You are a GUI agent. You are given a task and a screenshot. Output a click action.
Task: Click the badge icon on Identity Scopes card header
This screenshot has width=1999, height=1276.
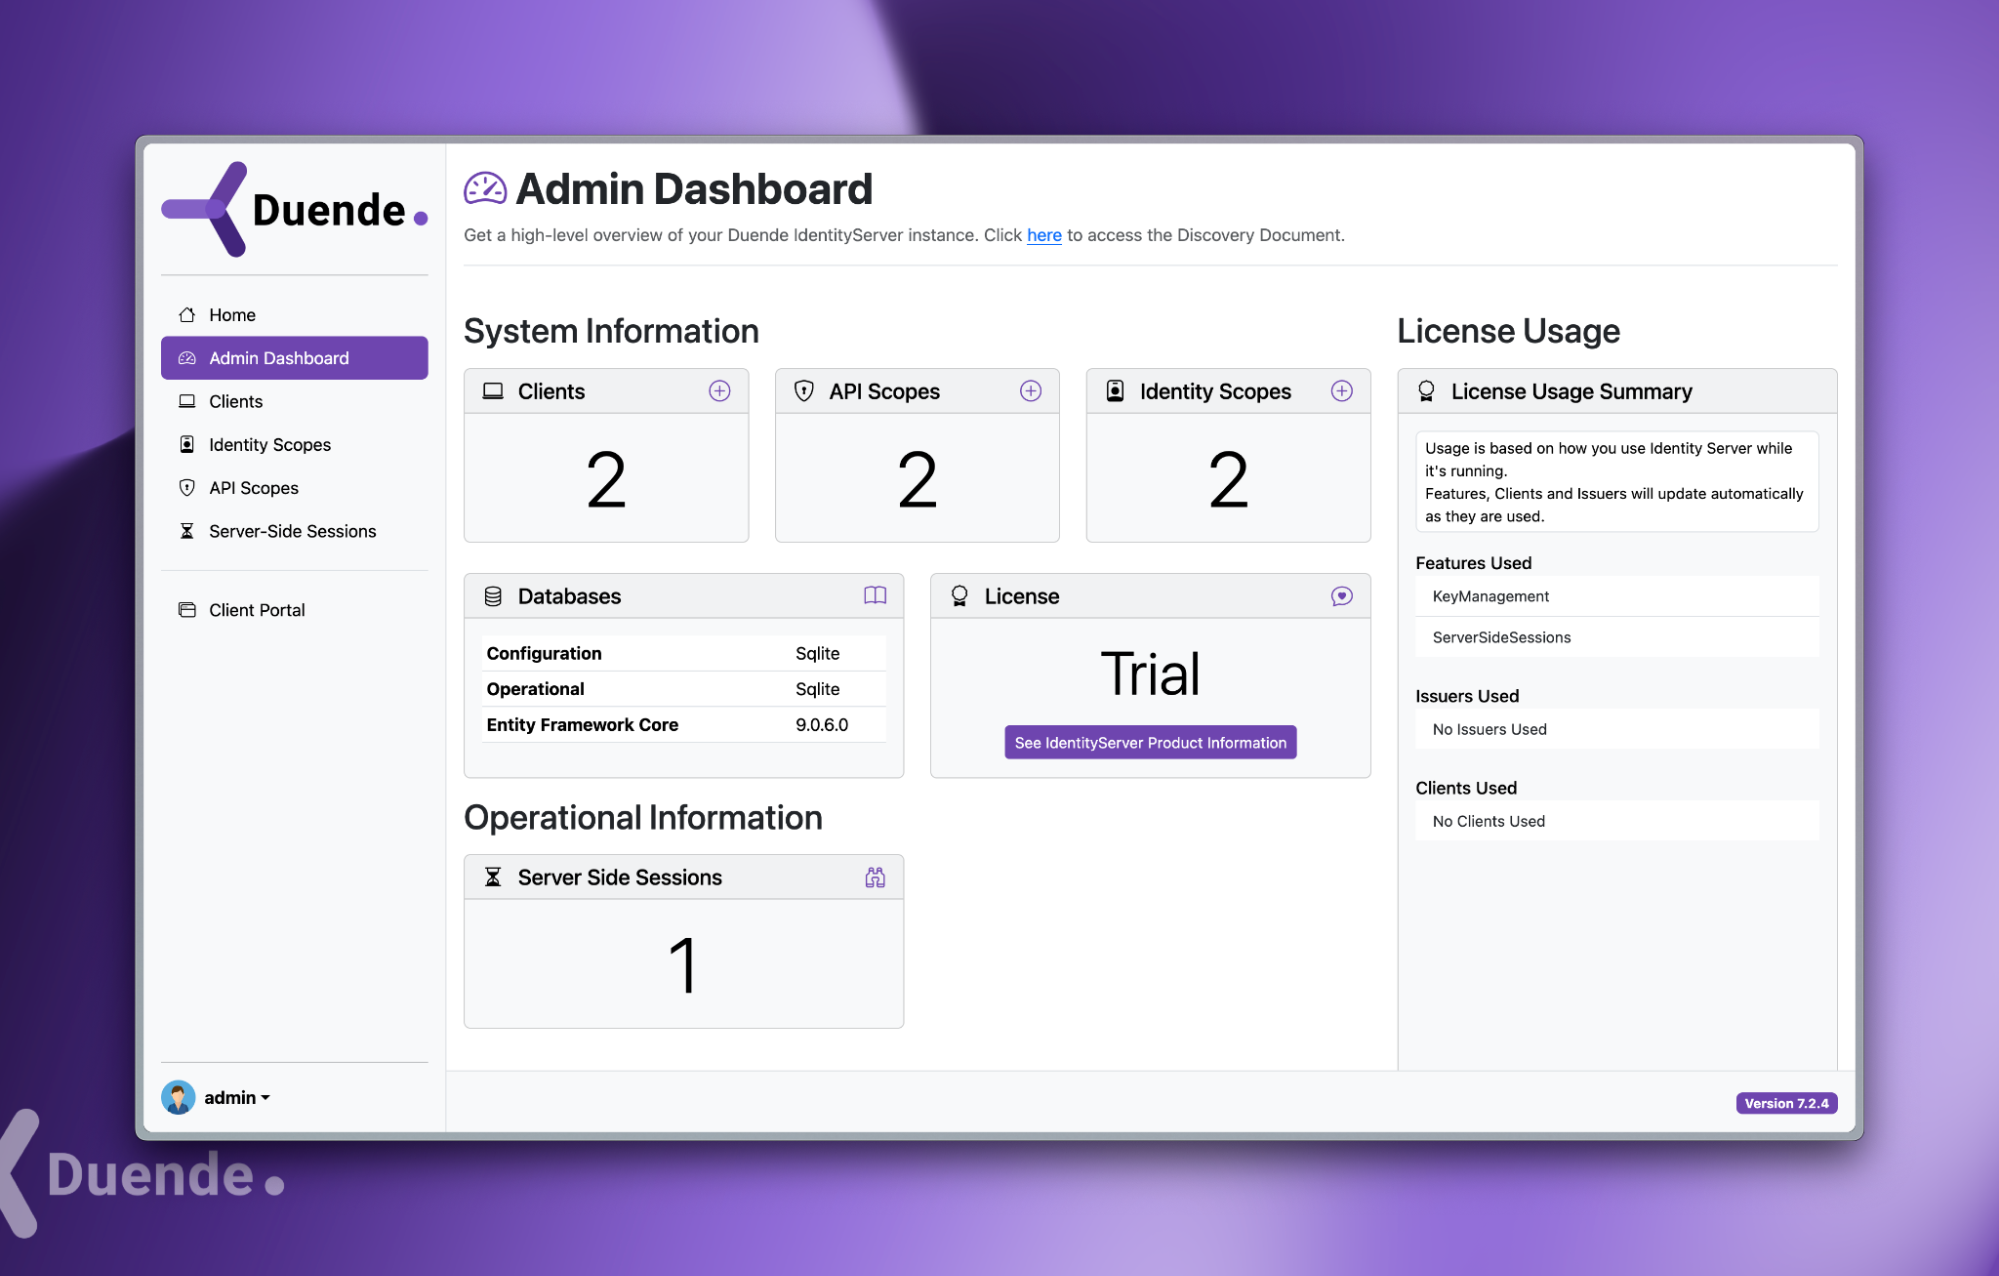[1115, 391]
